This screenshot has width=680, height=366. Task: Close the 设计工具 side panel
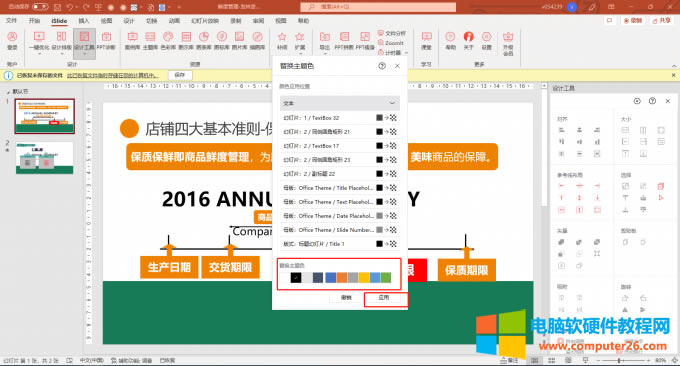tap(668, 101)
